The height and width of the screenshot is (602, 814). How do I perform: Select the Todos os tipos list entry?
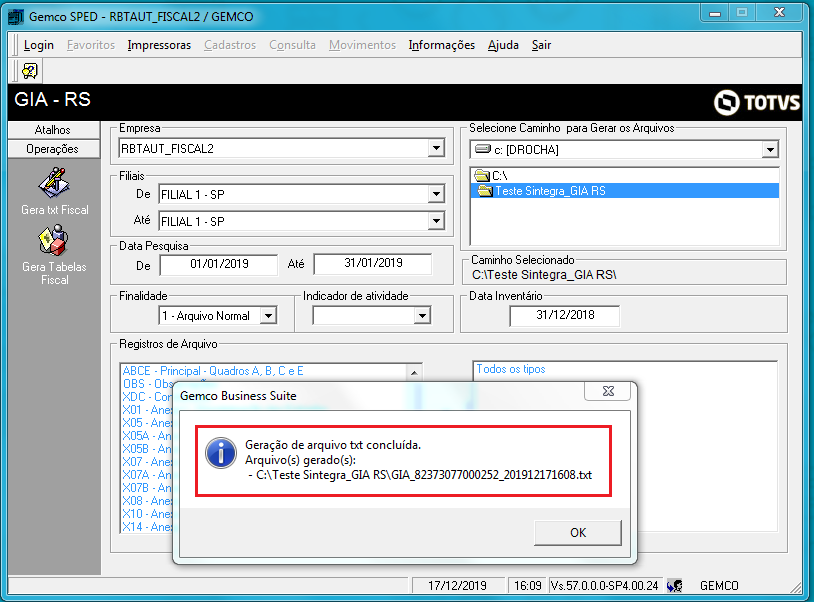[511, 369]
